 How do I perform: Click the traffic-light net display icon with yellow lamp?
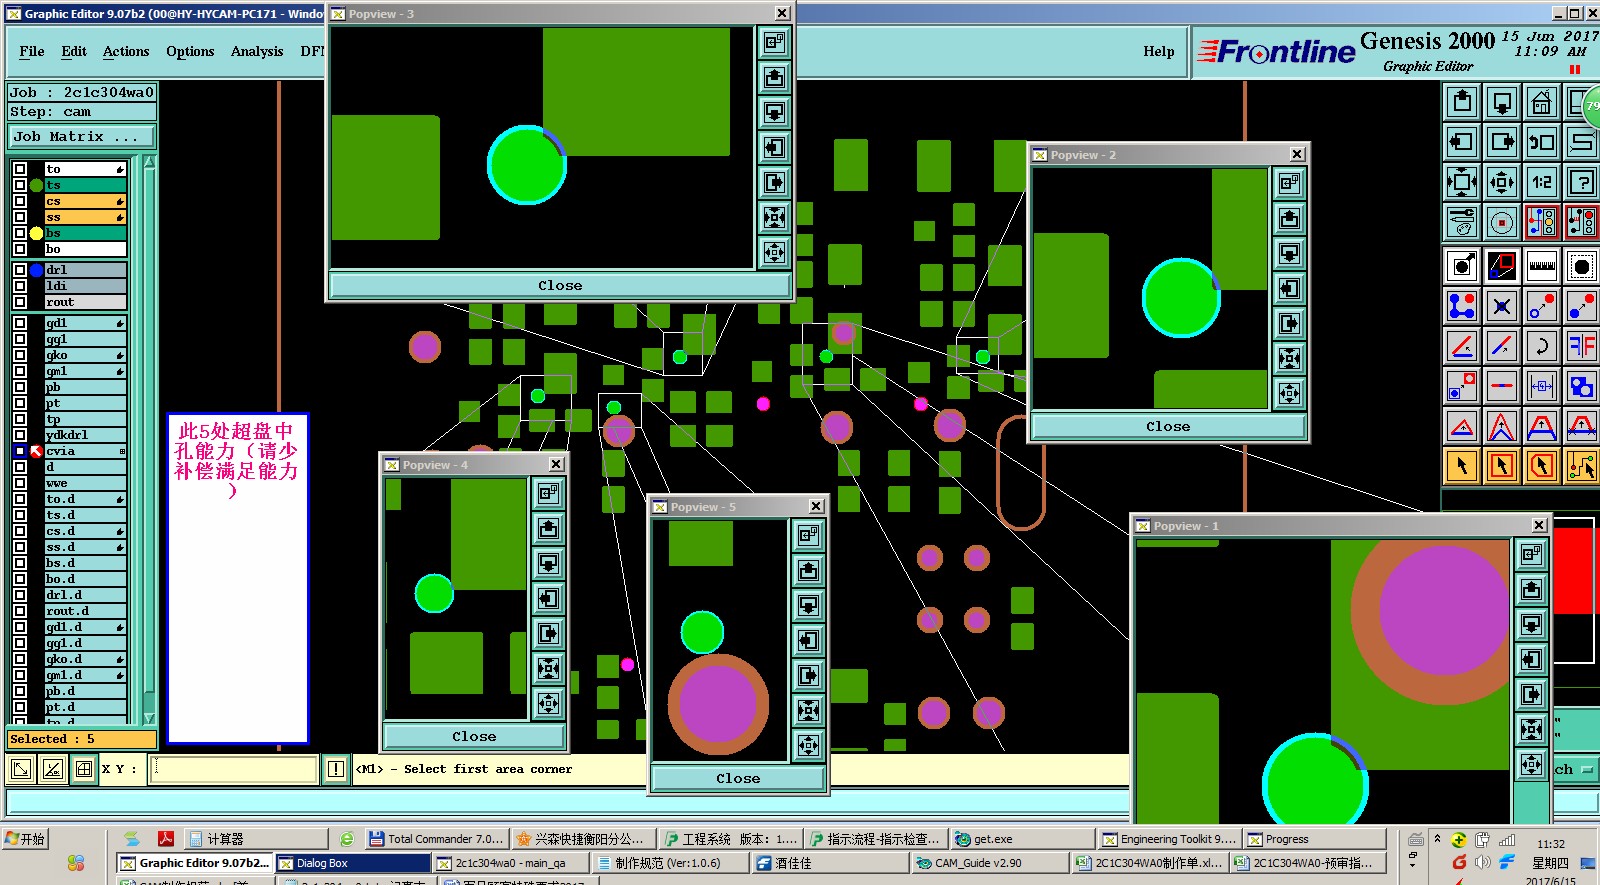coord(1542,222)
